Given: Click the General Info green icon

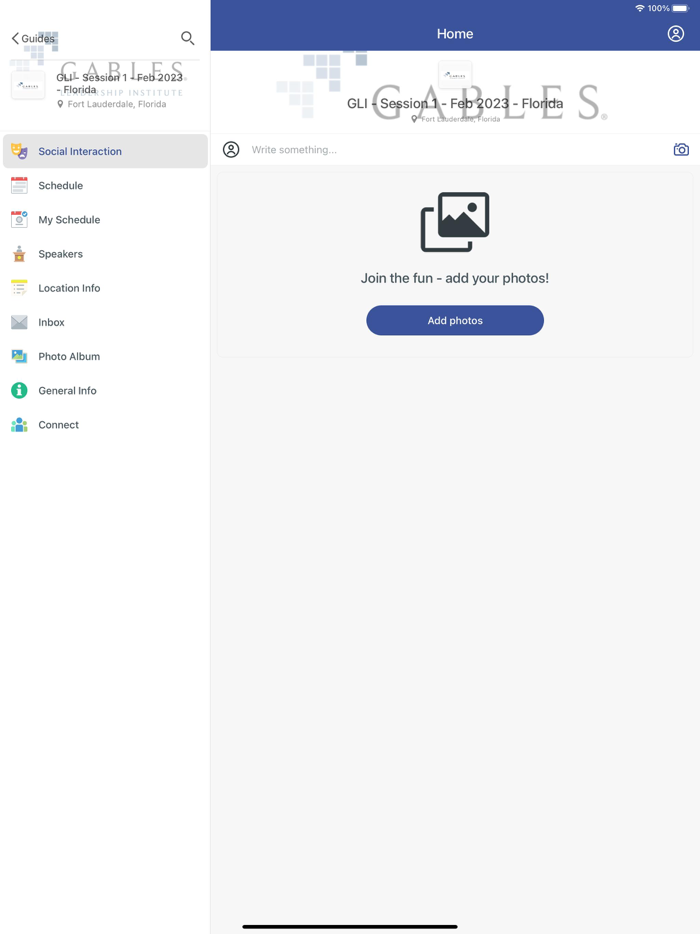Looking at the screenshot, I should (x=19, y=390).
